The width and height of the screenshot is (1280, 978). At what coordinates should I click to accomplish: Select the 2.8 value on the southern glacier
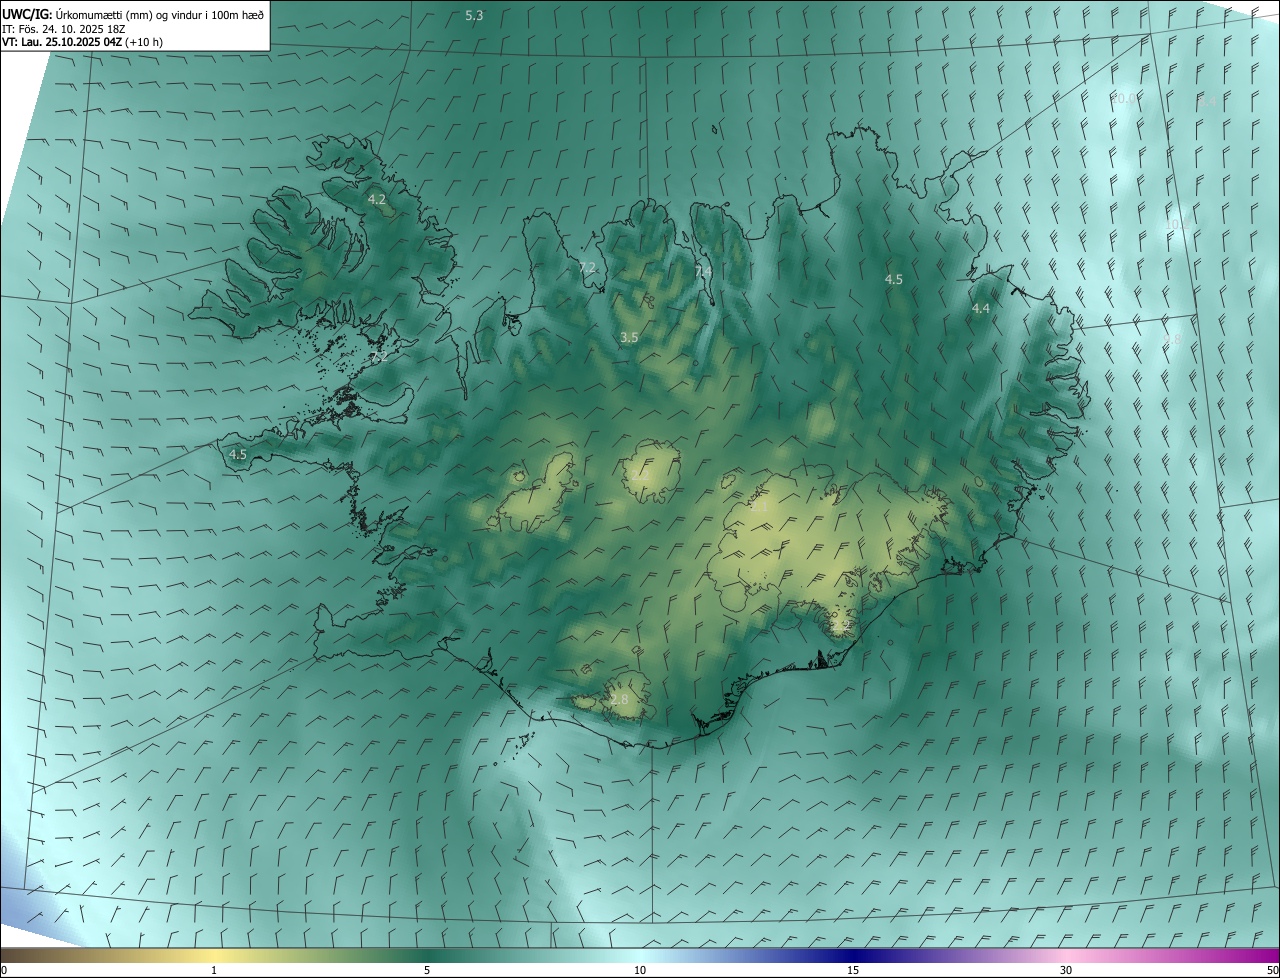point(620,699)
